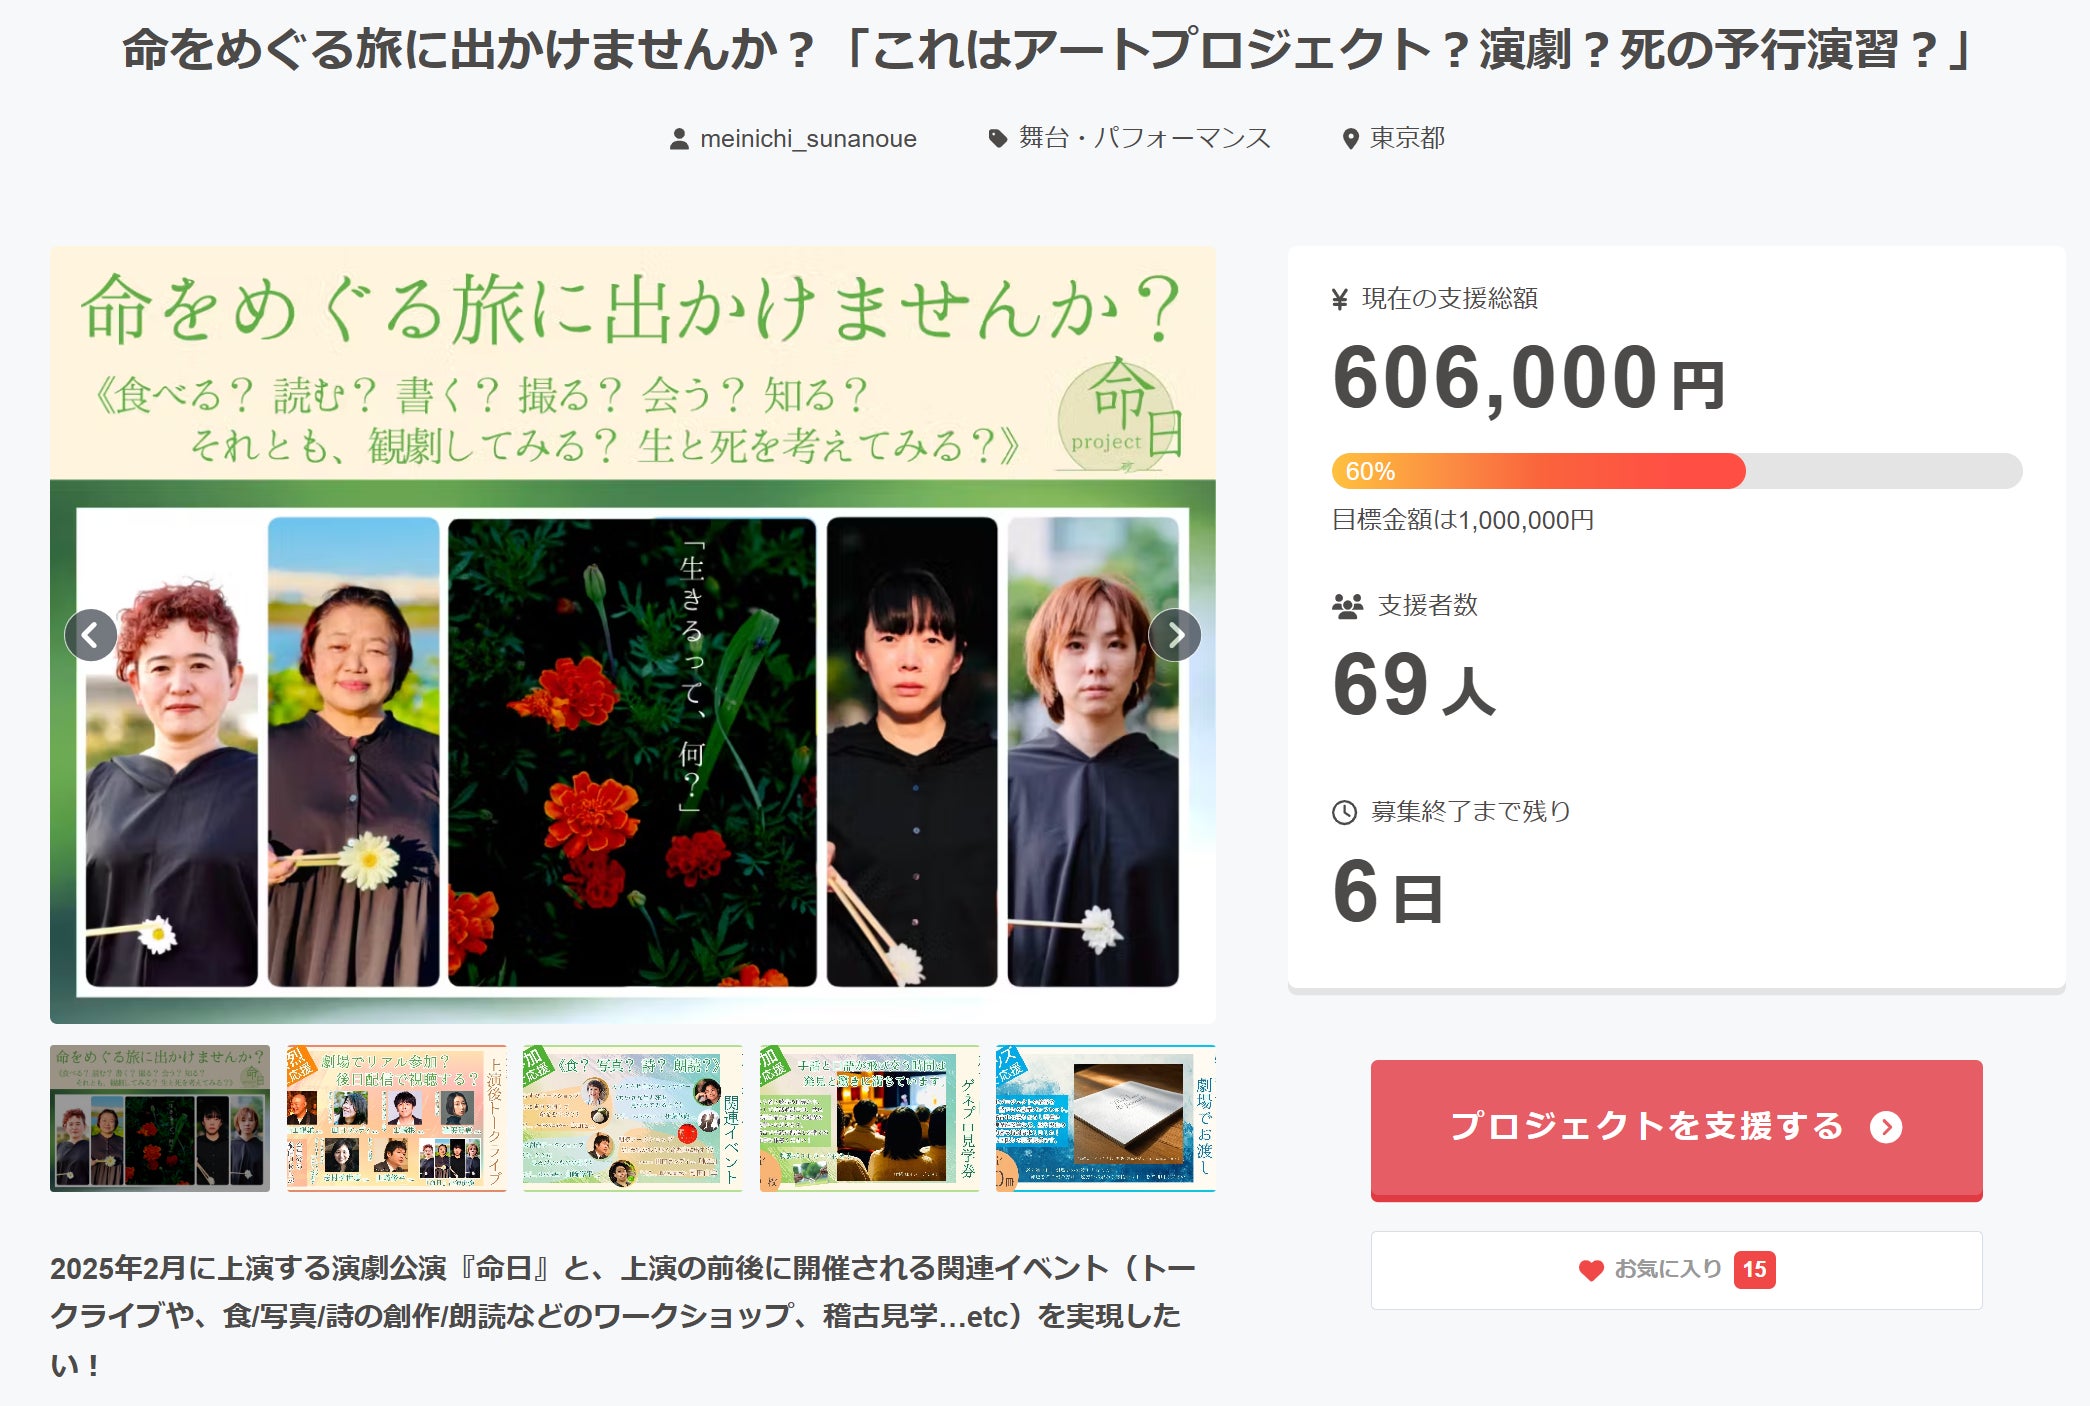
Task: Select the ゲネプロ見学券 thumbnail
Action: click(x=869, y=1118)
